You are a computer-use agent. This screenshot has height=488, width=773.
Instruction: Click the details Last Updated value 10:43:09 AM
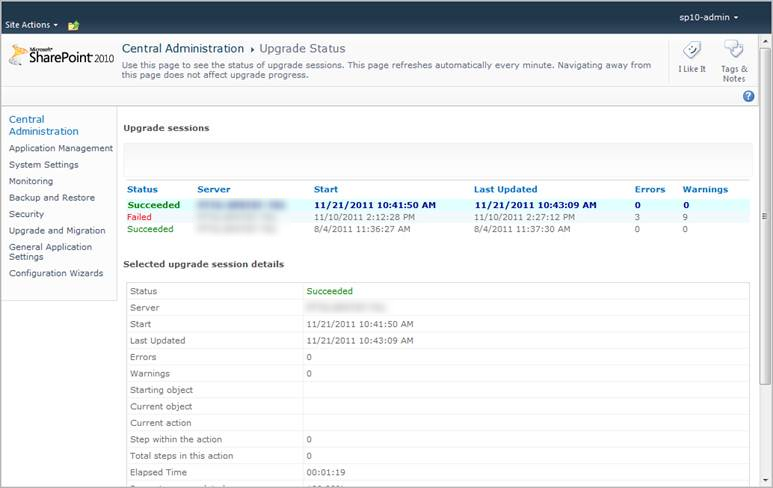click(x=360, y=341)
